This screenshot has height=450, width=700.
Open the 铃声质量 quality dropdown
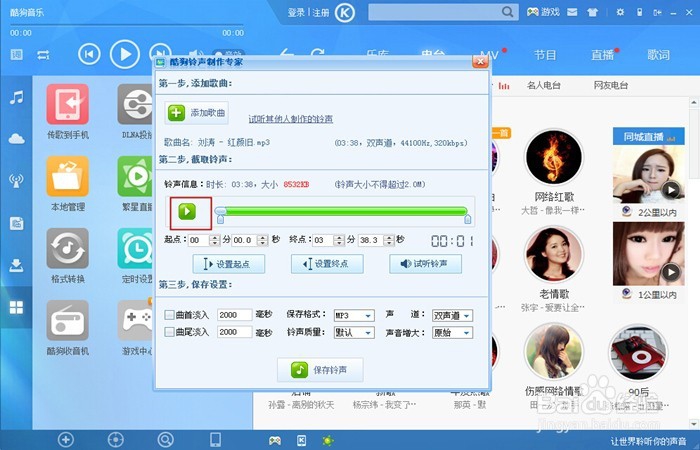(x=354, y=333)
